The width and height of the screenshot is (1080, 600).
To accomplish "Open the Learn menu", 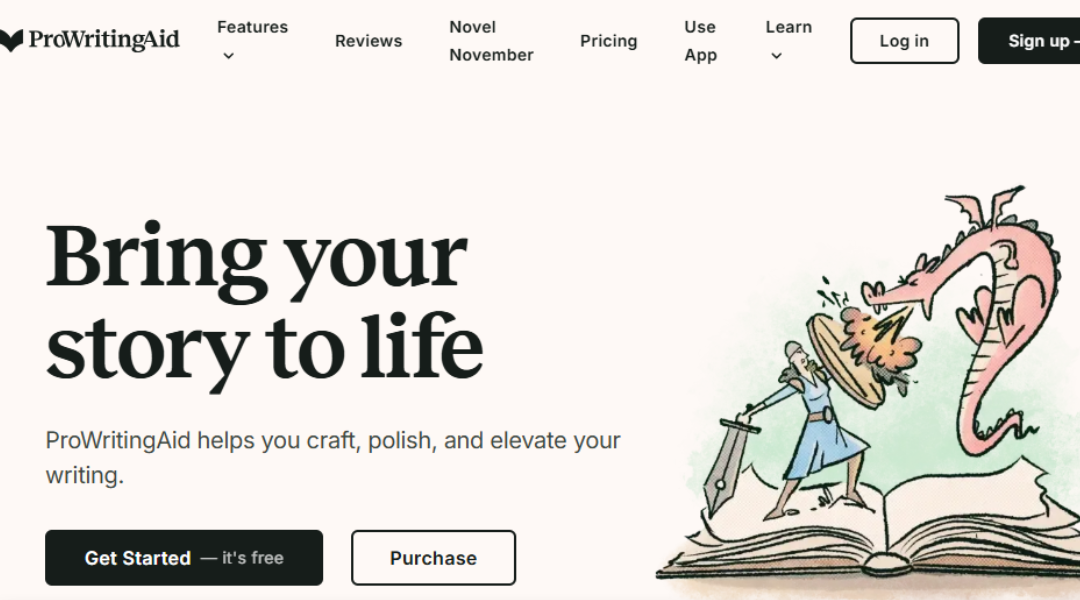I will click(789, 27).
